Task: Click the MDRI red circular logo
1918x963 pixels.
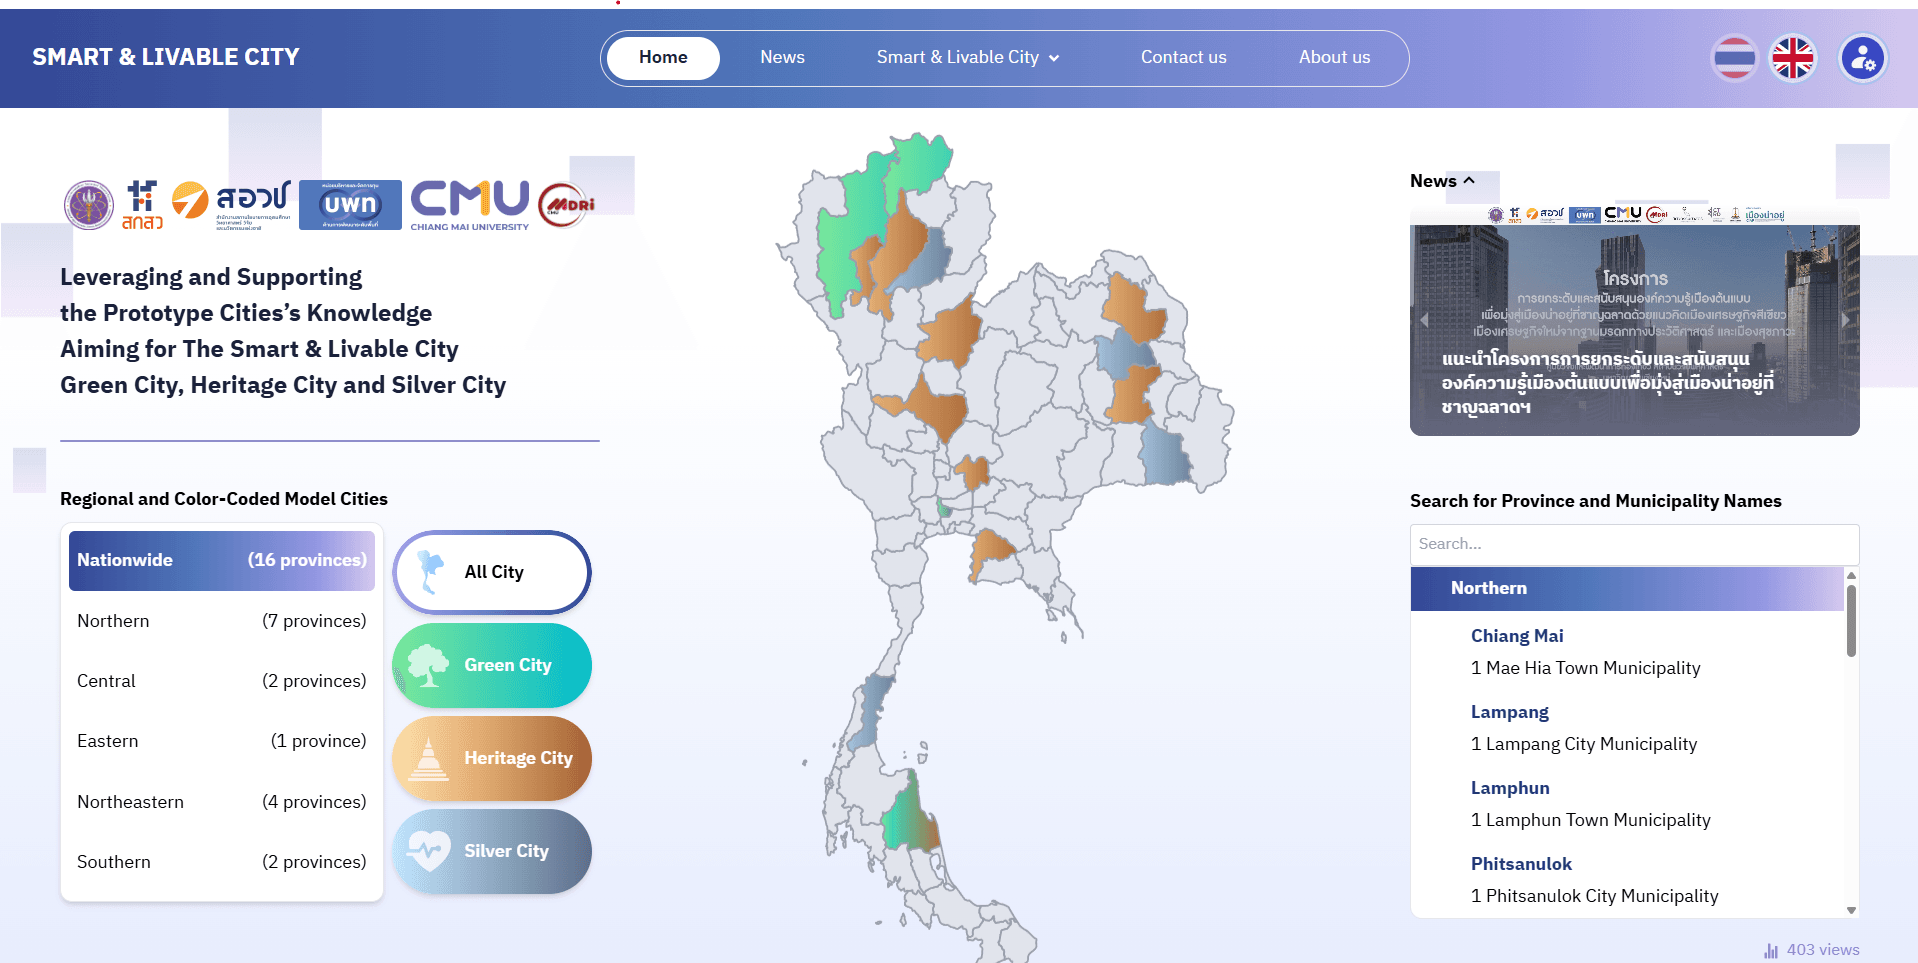Action: coord(566,205)
